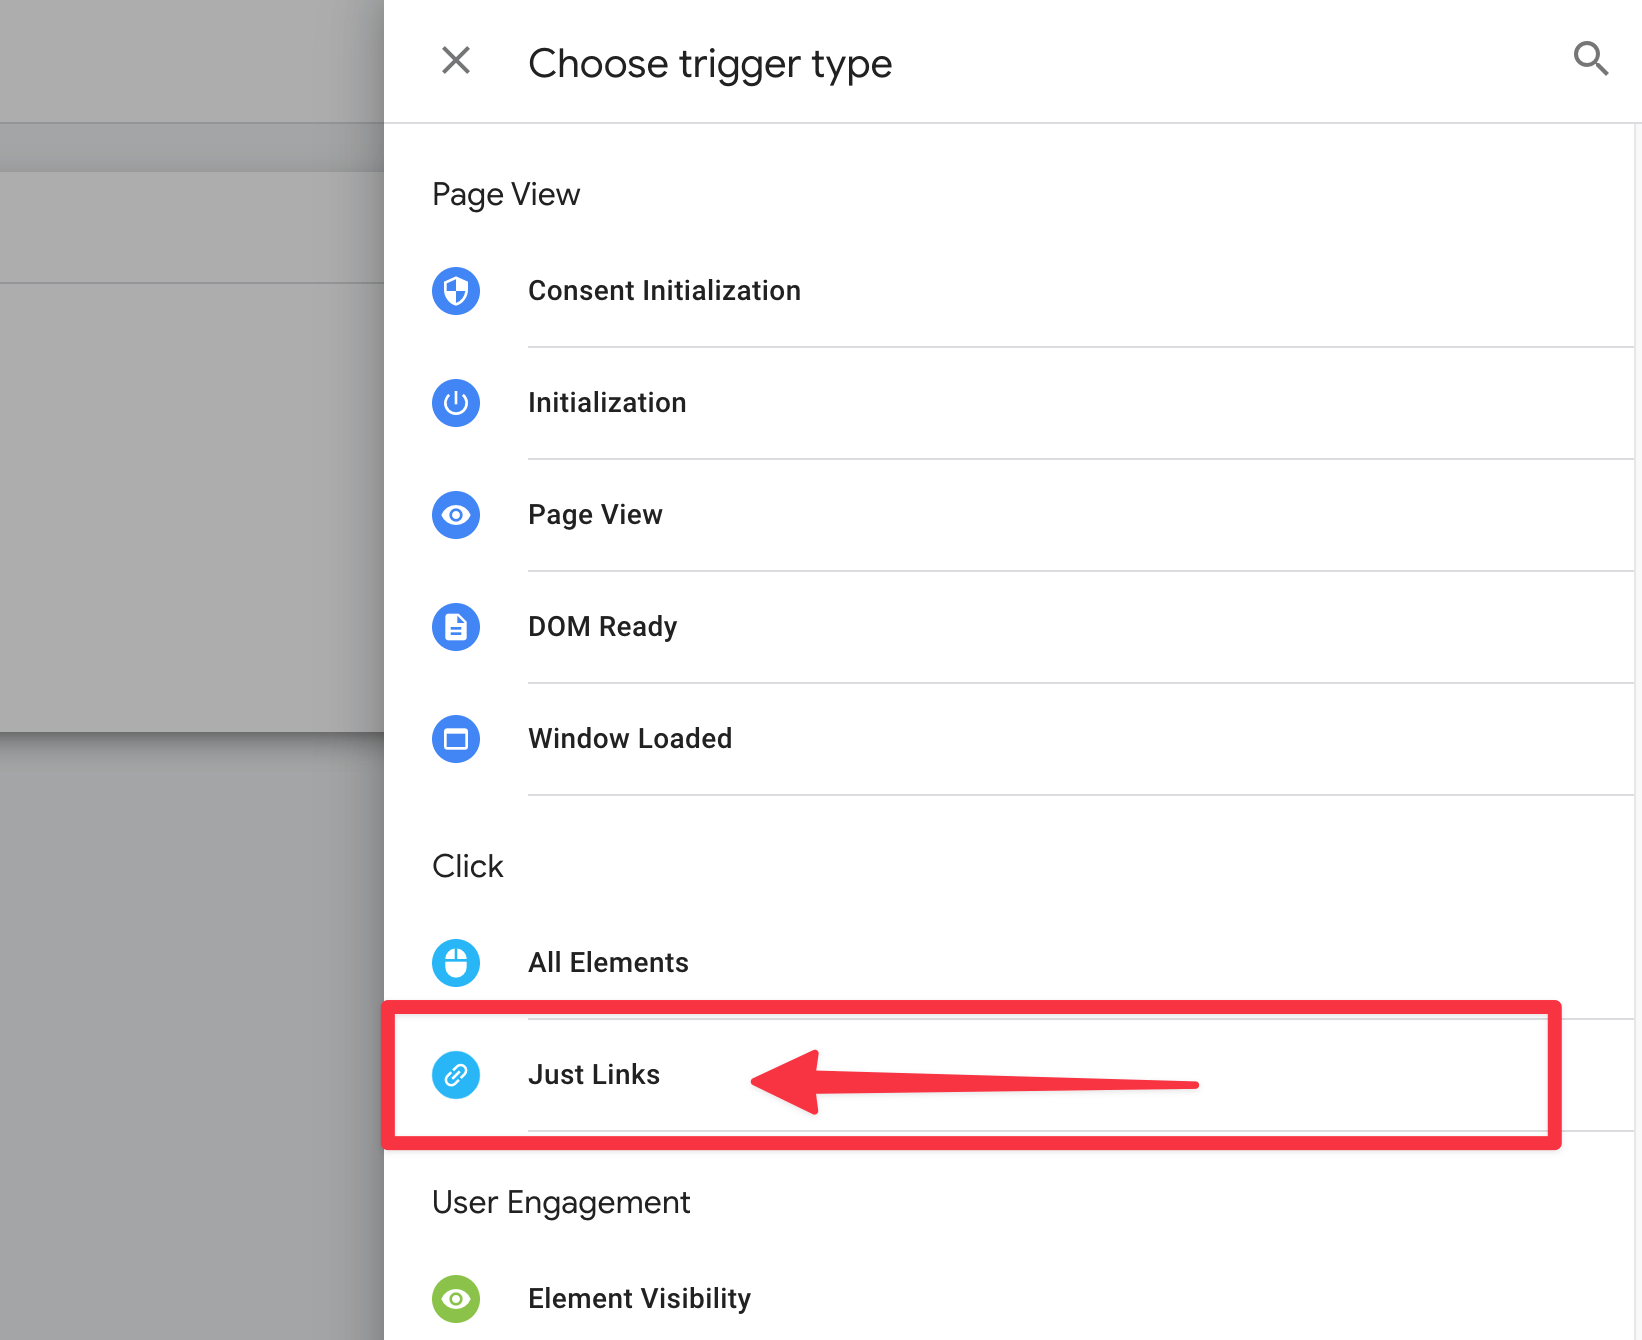Image resolution: width=1642 pixels, height=1340 pixels.
Task: Click the green Element Visibility eye icon
Action: (456, 1299)
